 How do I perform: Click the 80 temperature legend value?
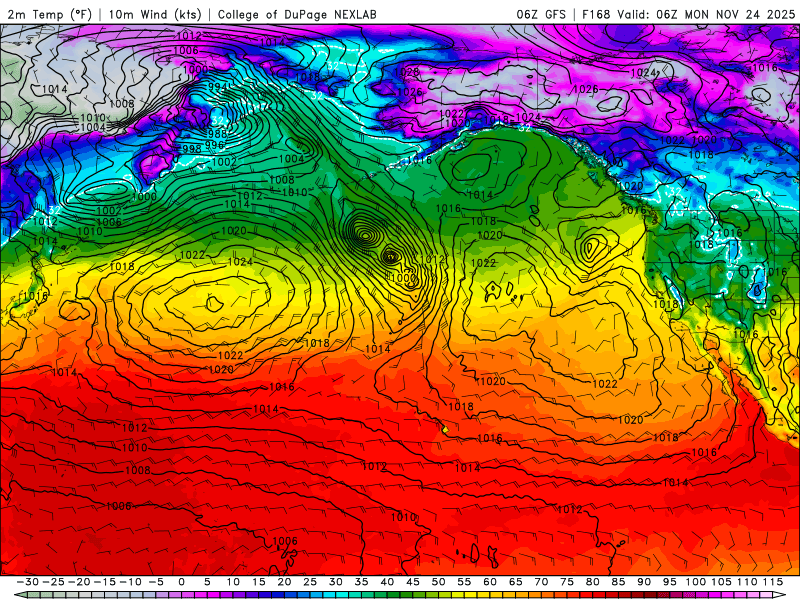click(592, 582)
